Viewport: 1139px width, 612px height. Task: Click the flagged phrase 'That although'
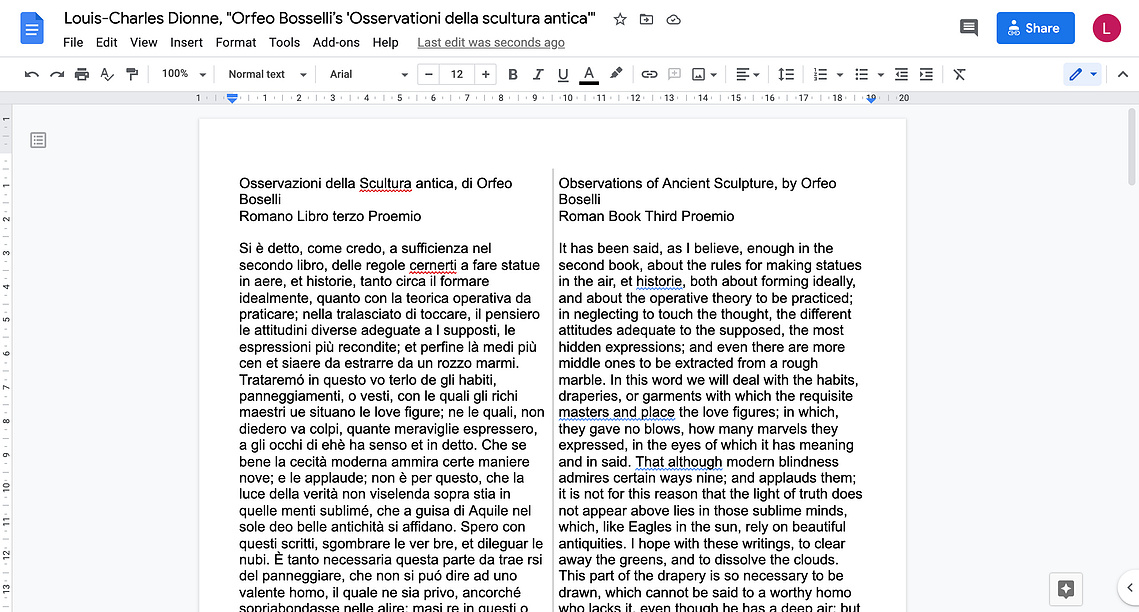pyautogui.click(x=678, y=462)
